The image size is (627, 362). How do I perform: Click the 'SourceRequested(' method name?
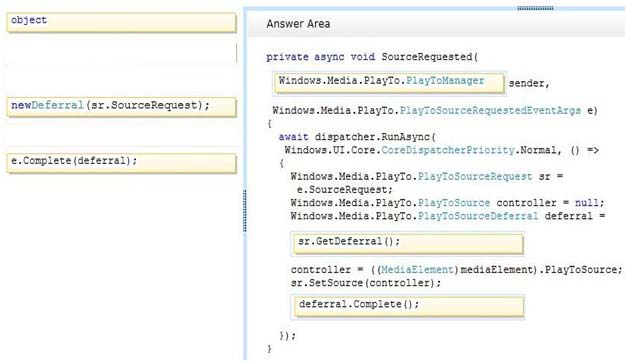pos(429,57)
